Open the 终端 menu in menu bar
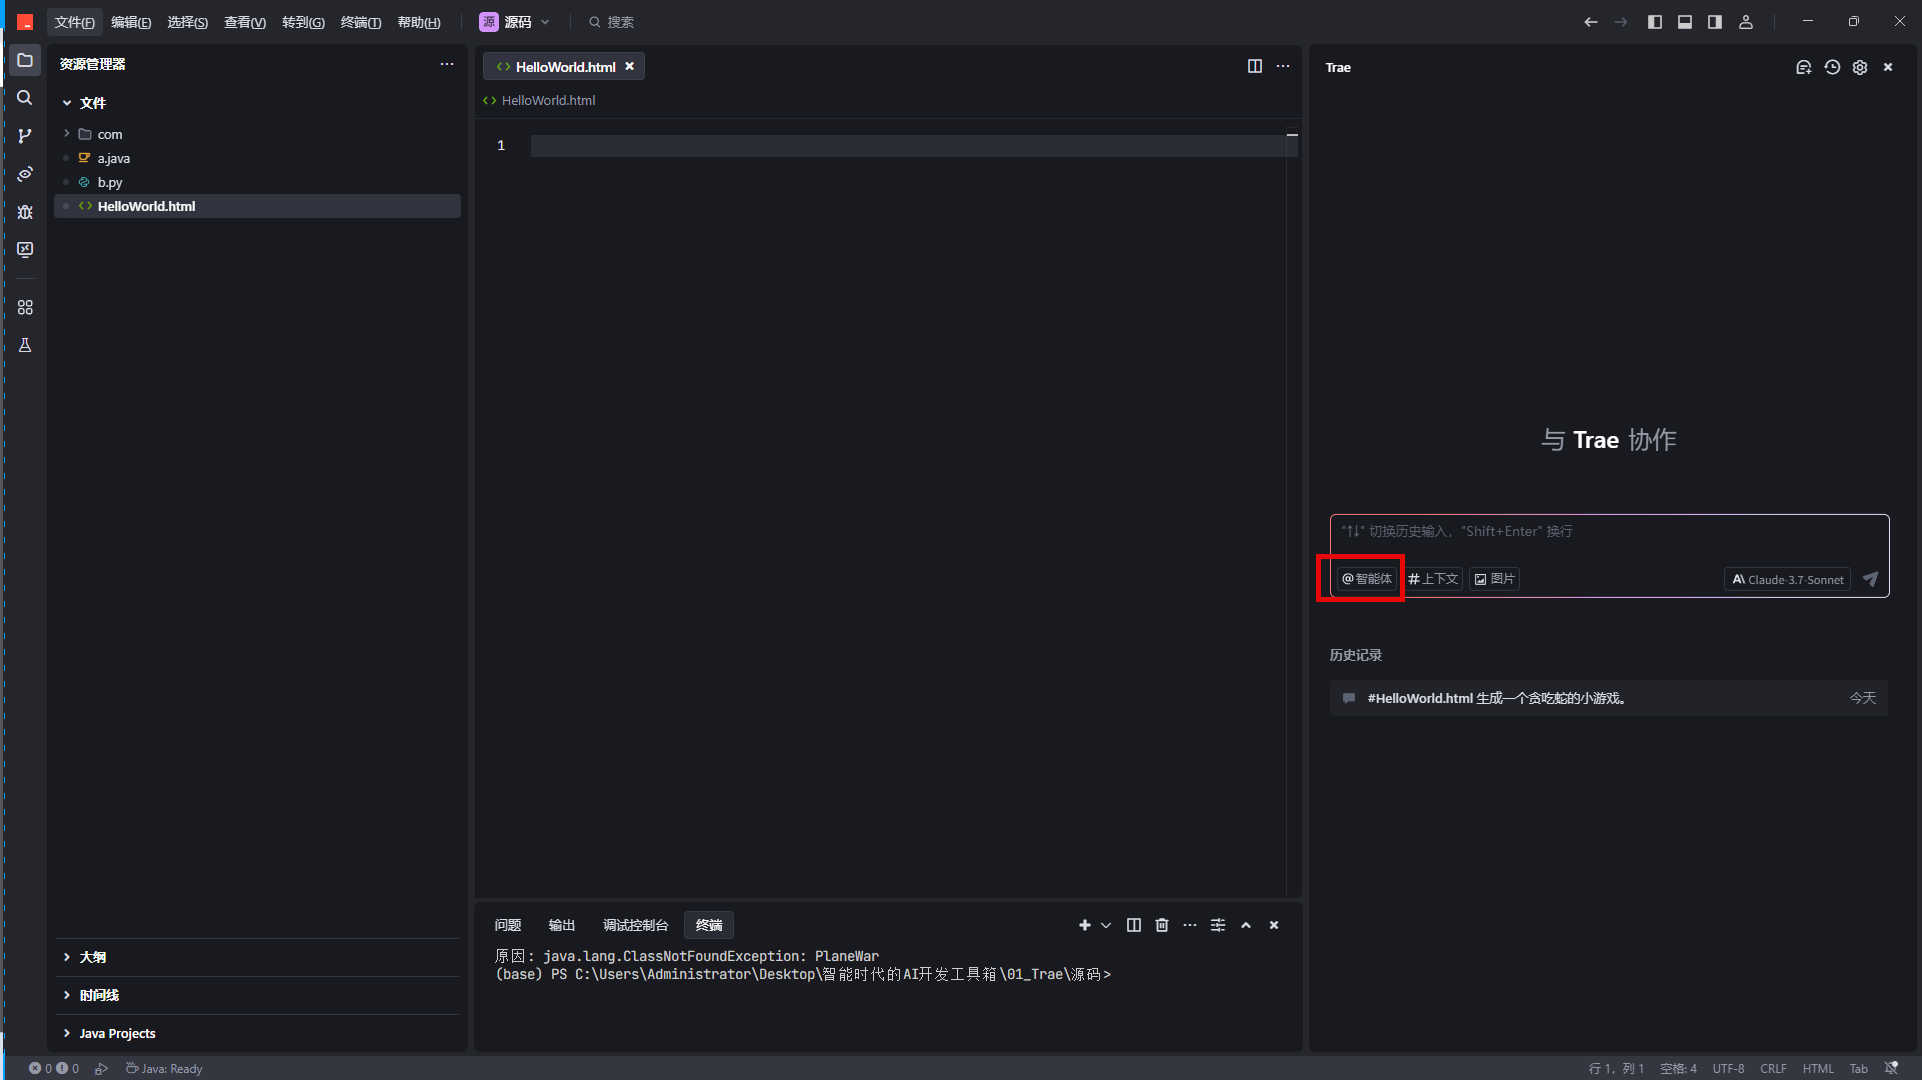Image resolution: width=1922 pixels, height=1080 pixels. click(x=361, y=22)
